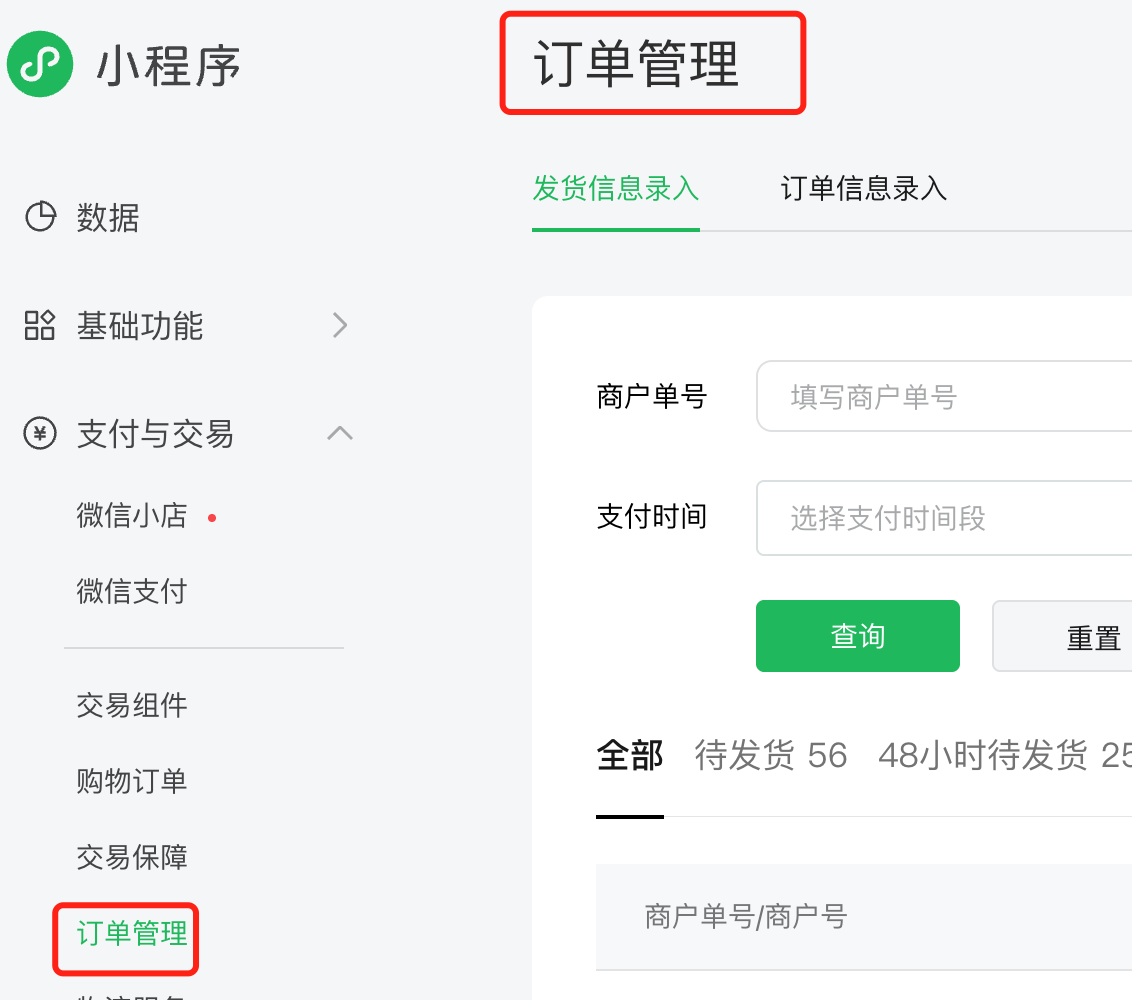
Task: Switch to the 发货信息录入 tab
Action: coord(616,188)
